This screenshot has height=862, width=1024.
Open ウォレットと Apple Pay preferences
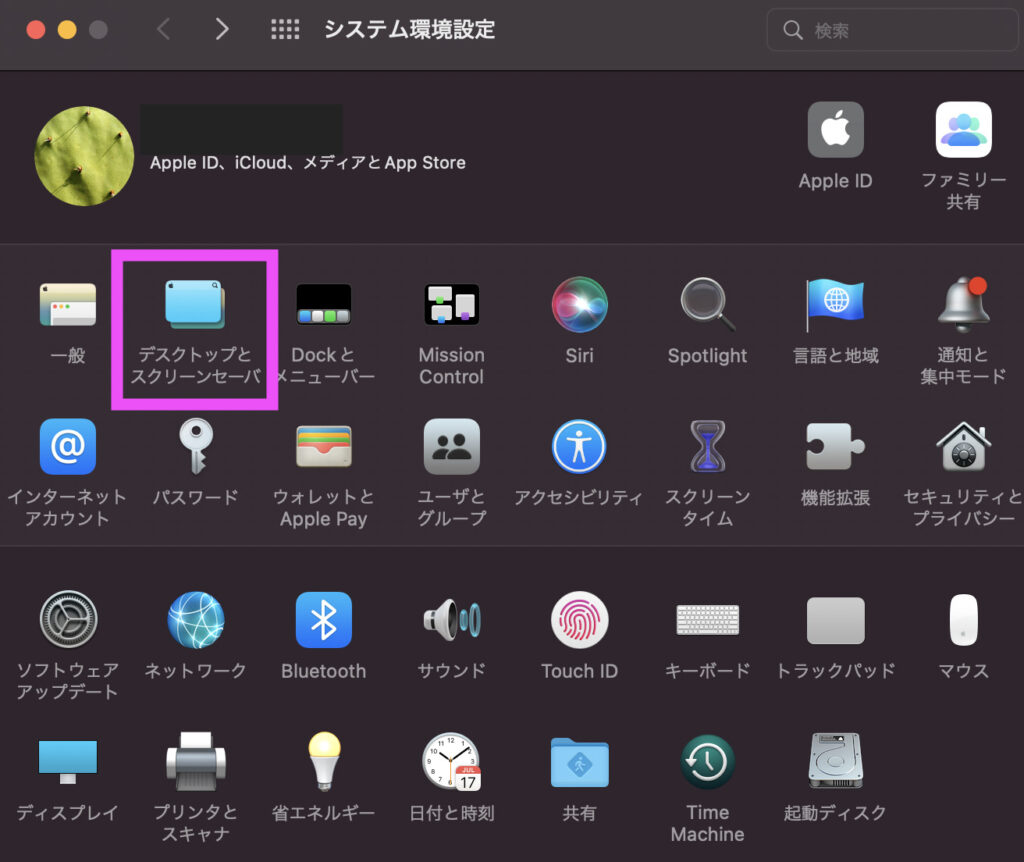click(323, 447)
